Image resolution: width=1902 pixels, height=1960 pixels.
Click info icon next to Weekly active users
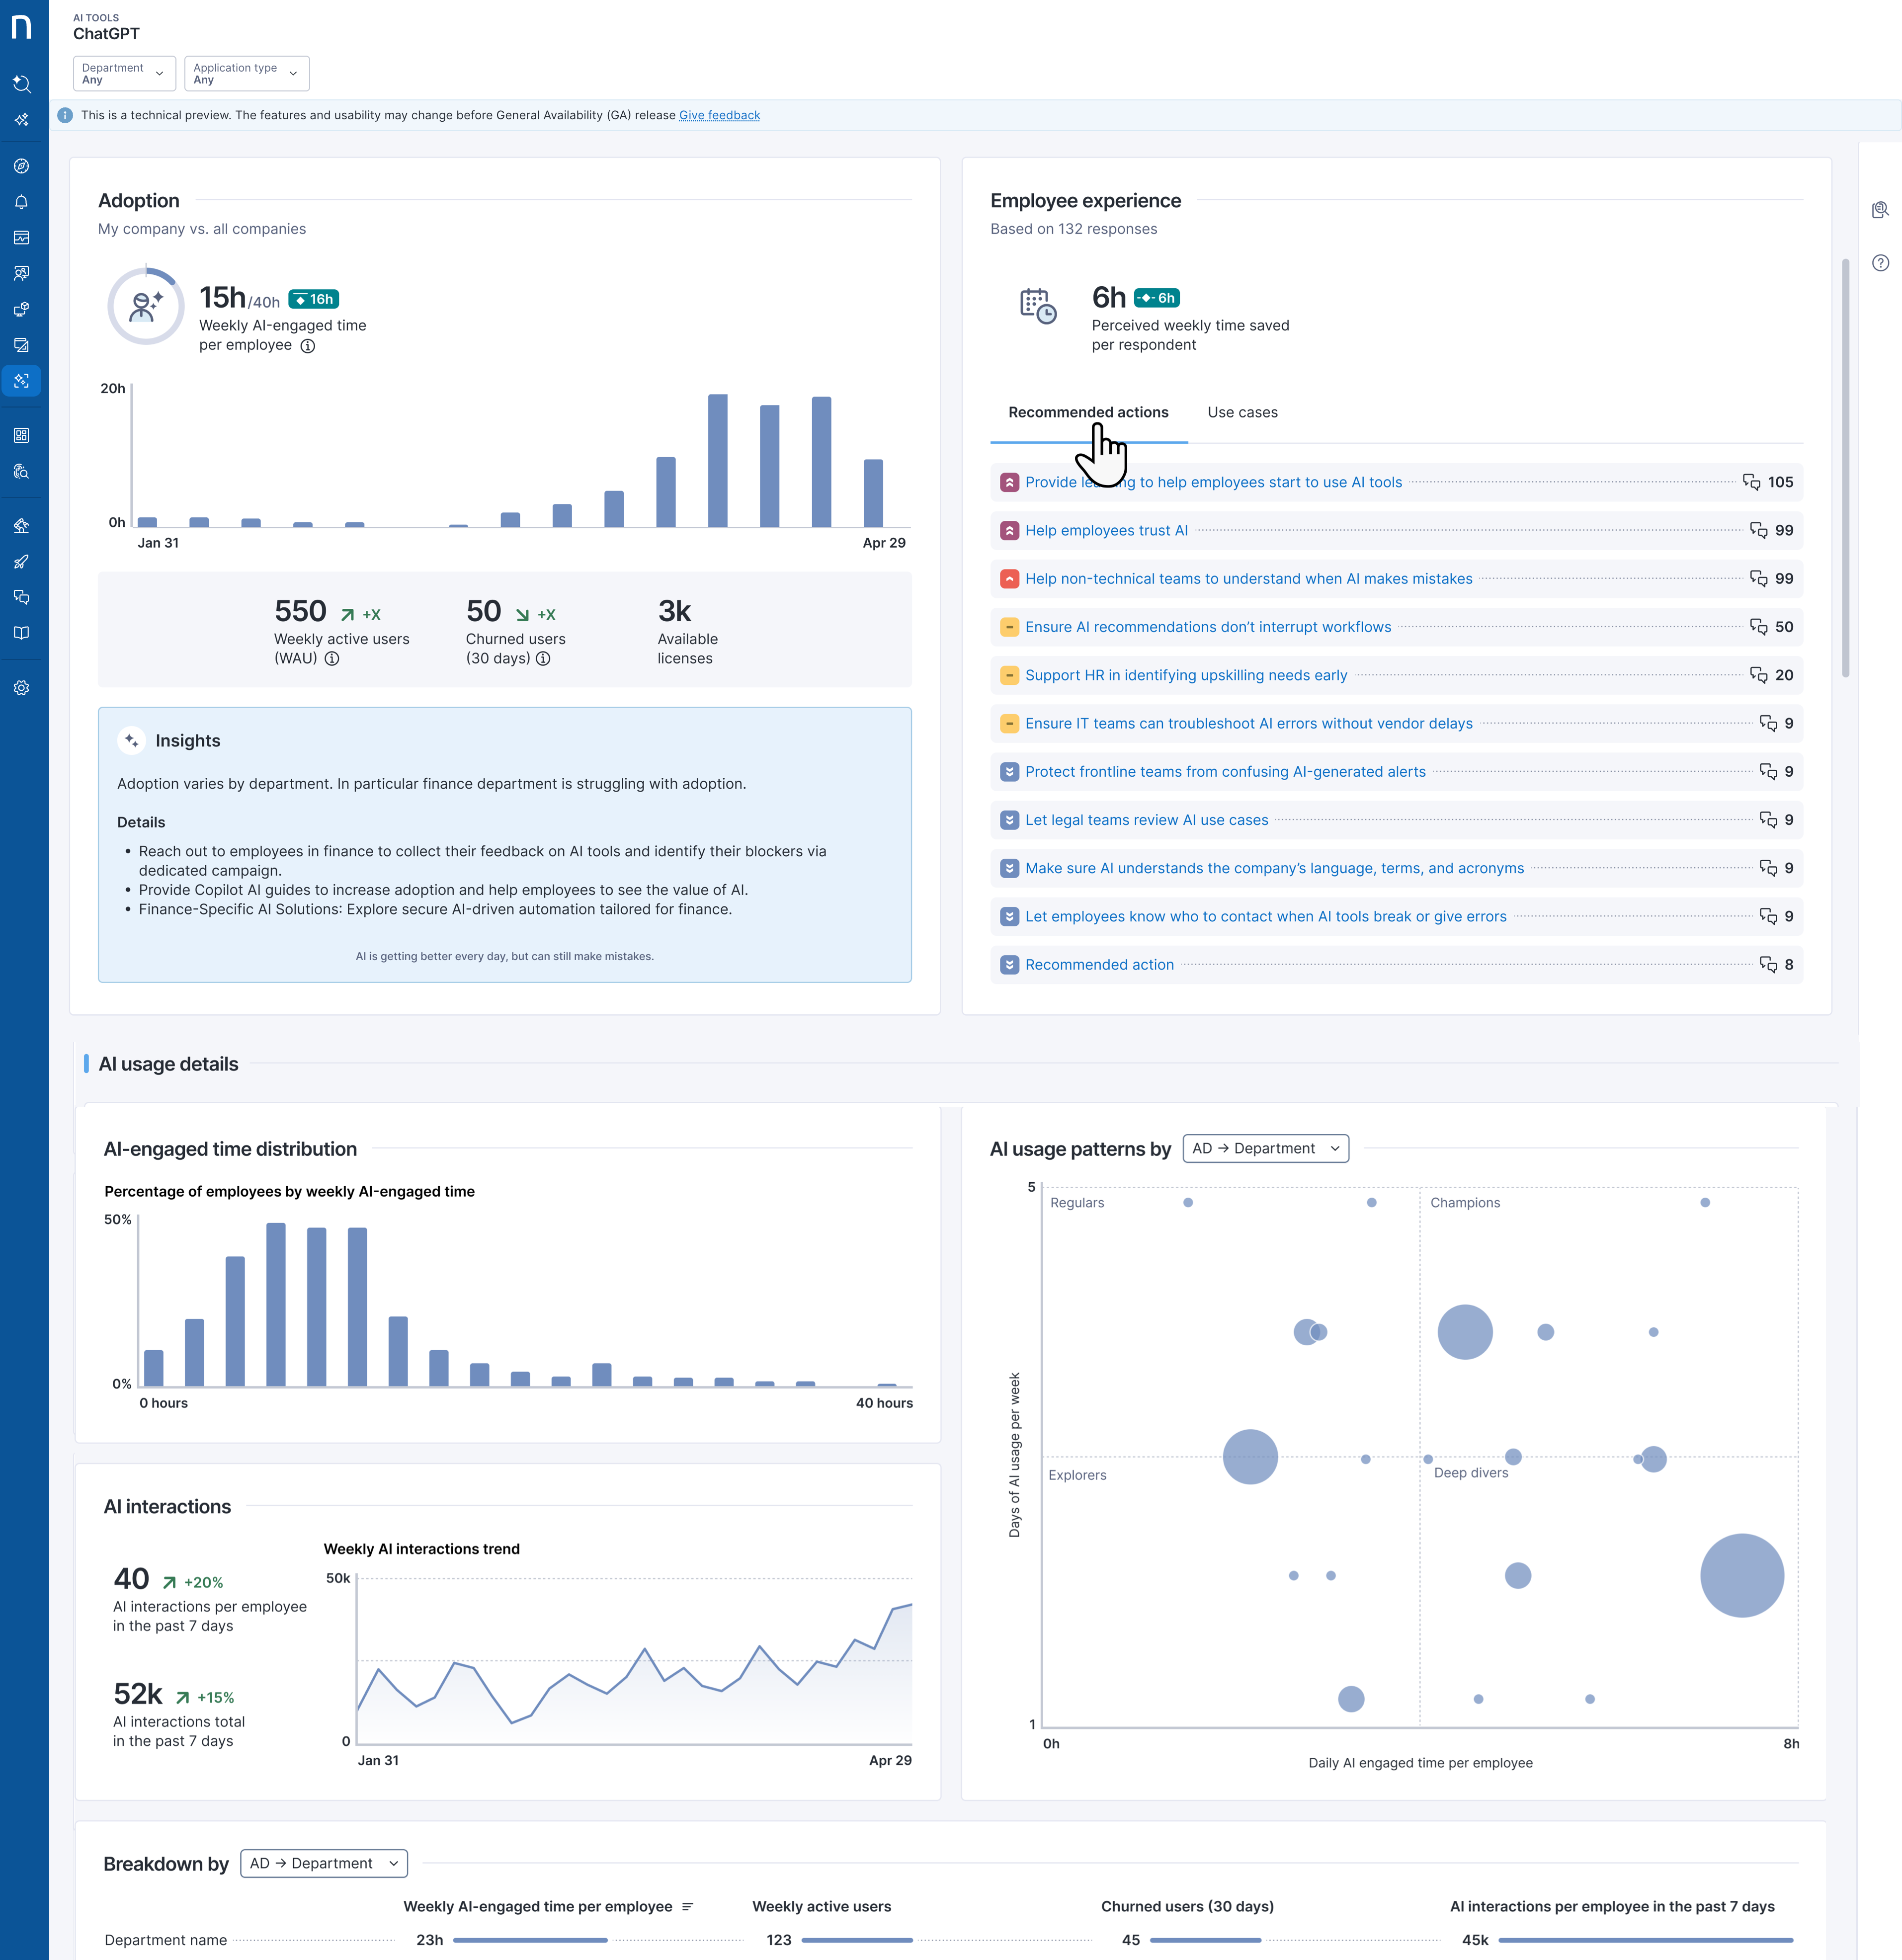tap(332, 659)
